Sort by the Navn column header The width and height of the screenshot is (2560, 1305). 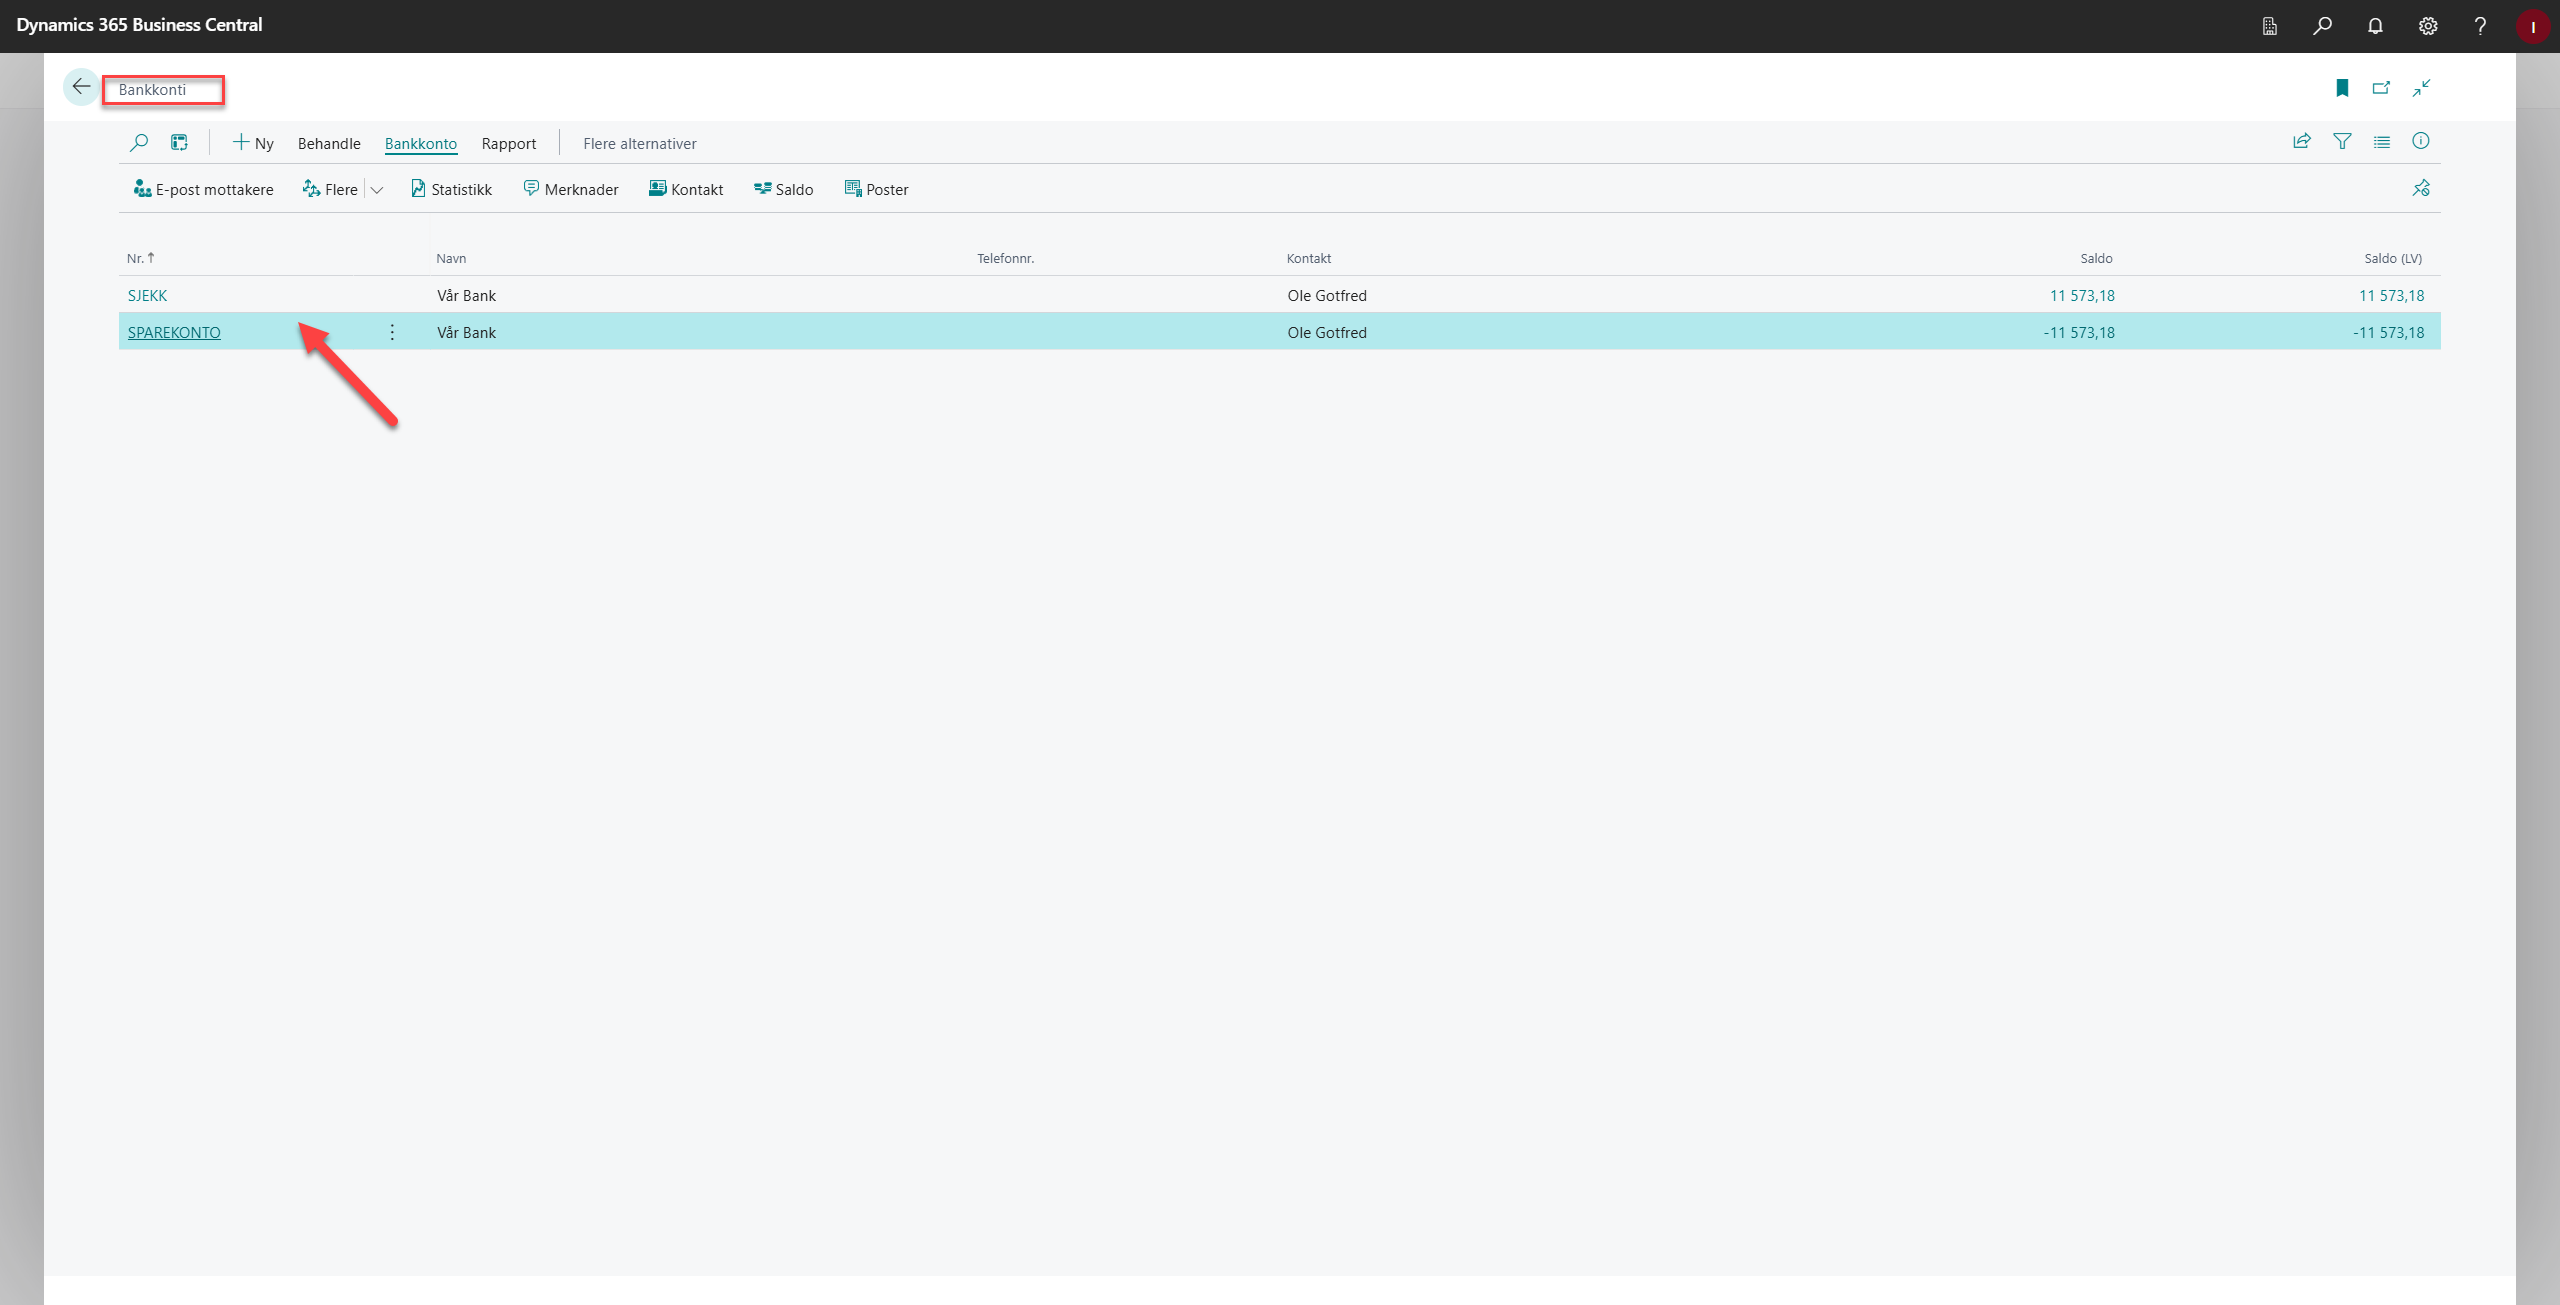[451, 258]
